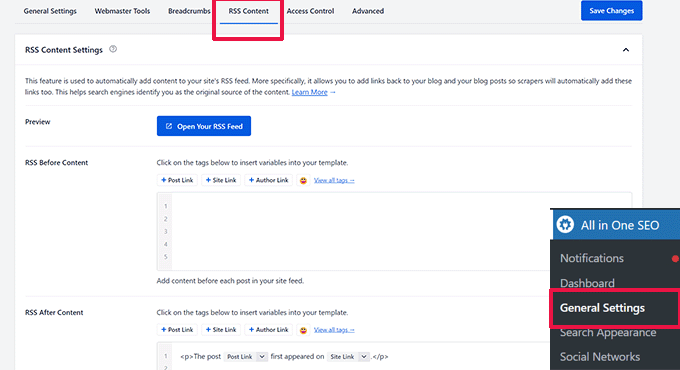This screenshot has height=370, width=680.
Task: Open the Advanced tab
Action: tap(368, 11)
